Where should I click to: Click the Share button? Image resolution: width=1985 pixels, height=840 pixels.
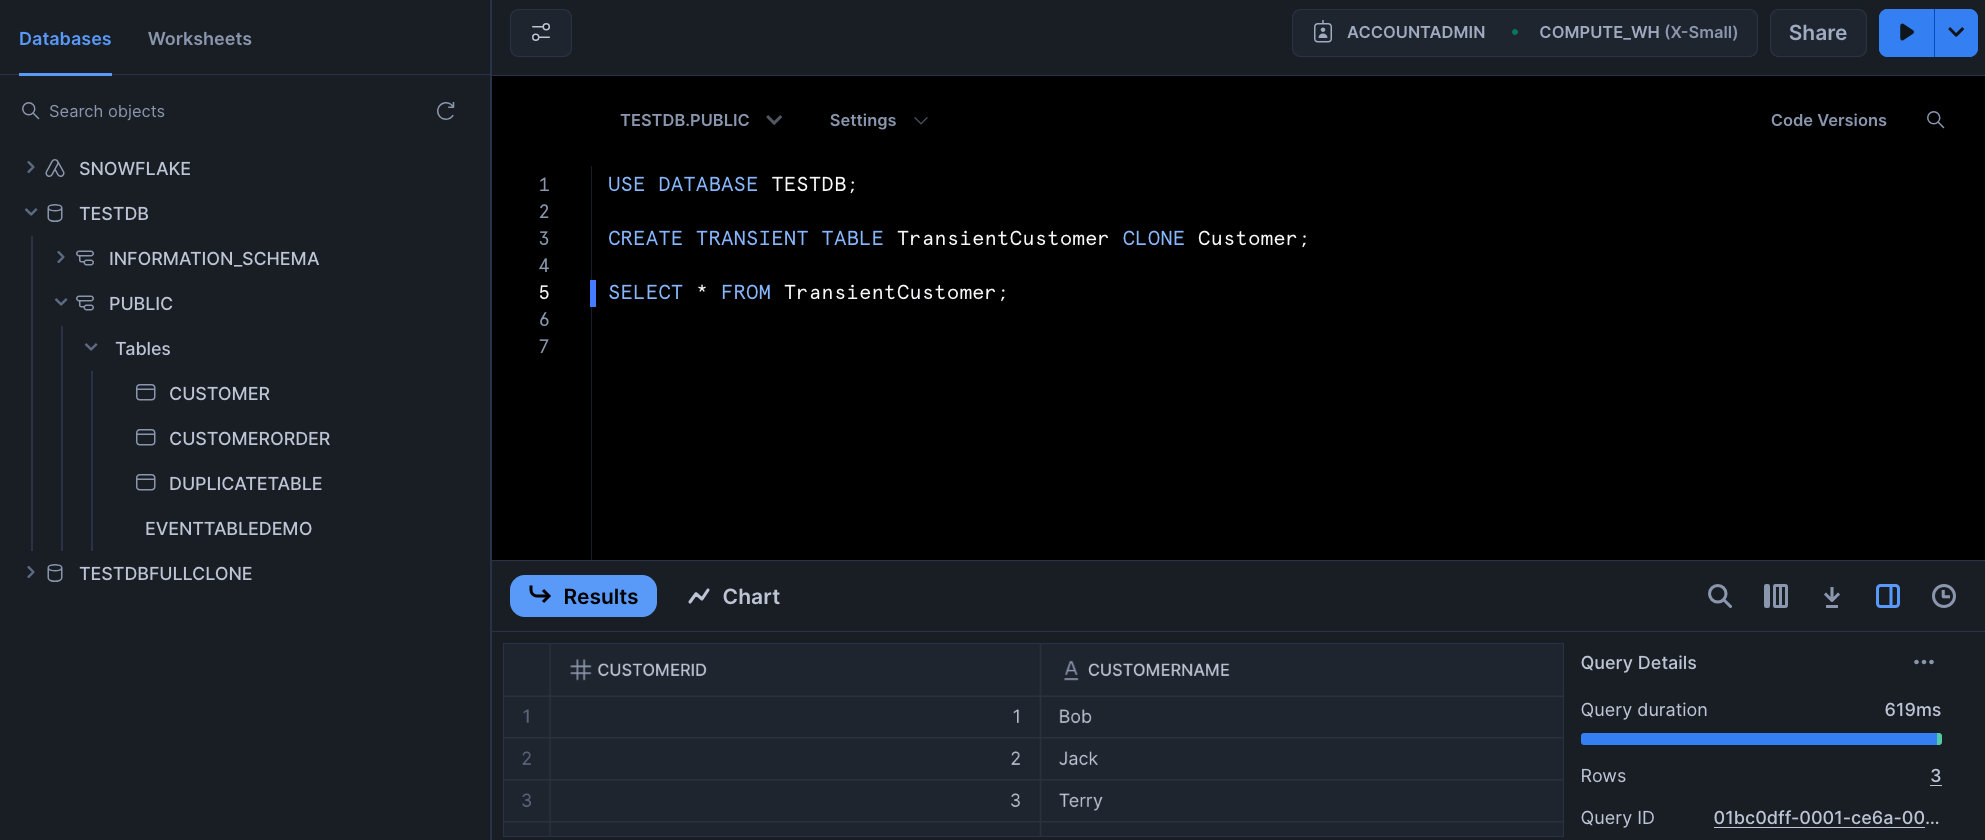tap(1817, 33)
